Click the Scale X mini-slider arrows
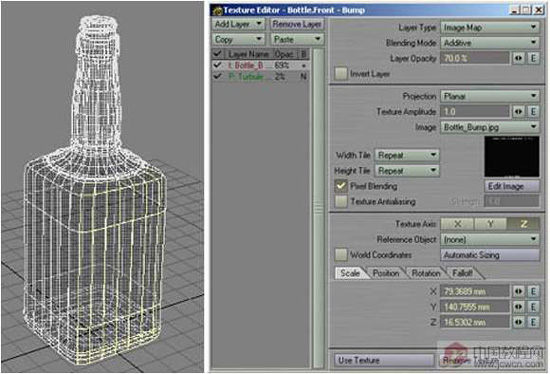 tap(519, 291)
